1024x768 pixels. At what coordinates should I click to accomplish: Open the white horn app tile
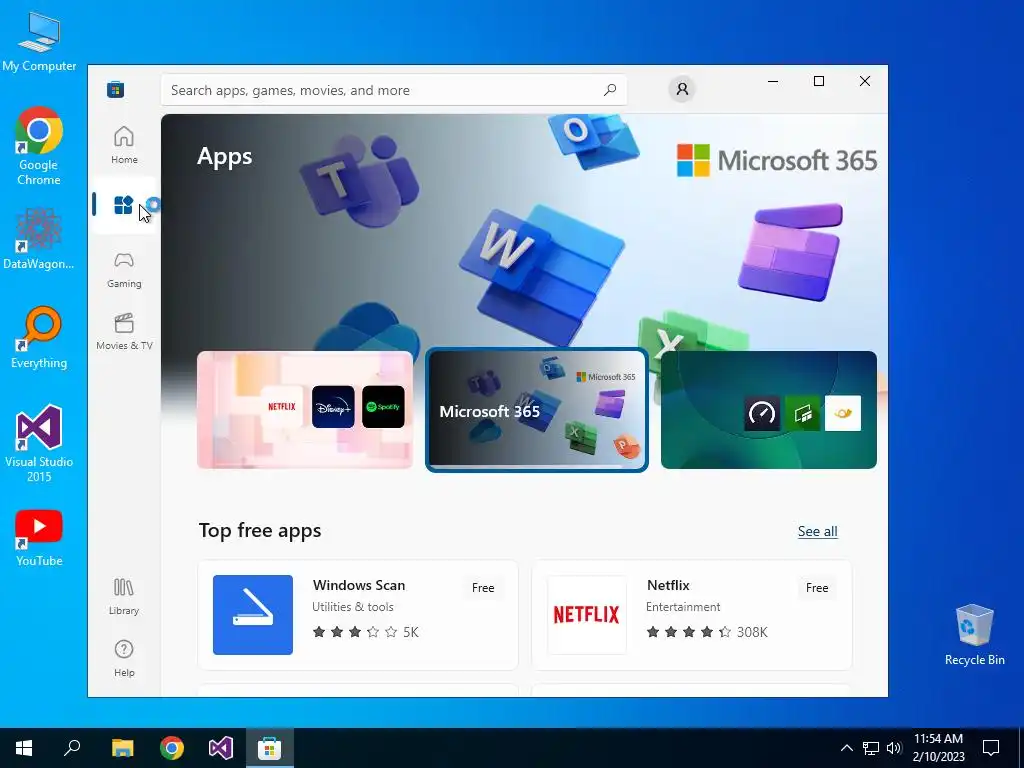(843, 413)
